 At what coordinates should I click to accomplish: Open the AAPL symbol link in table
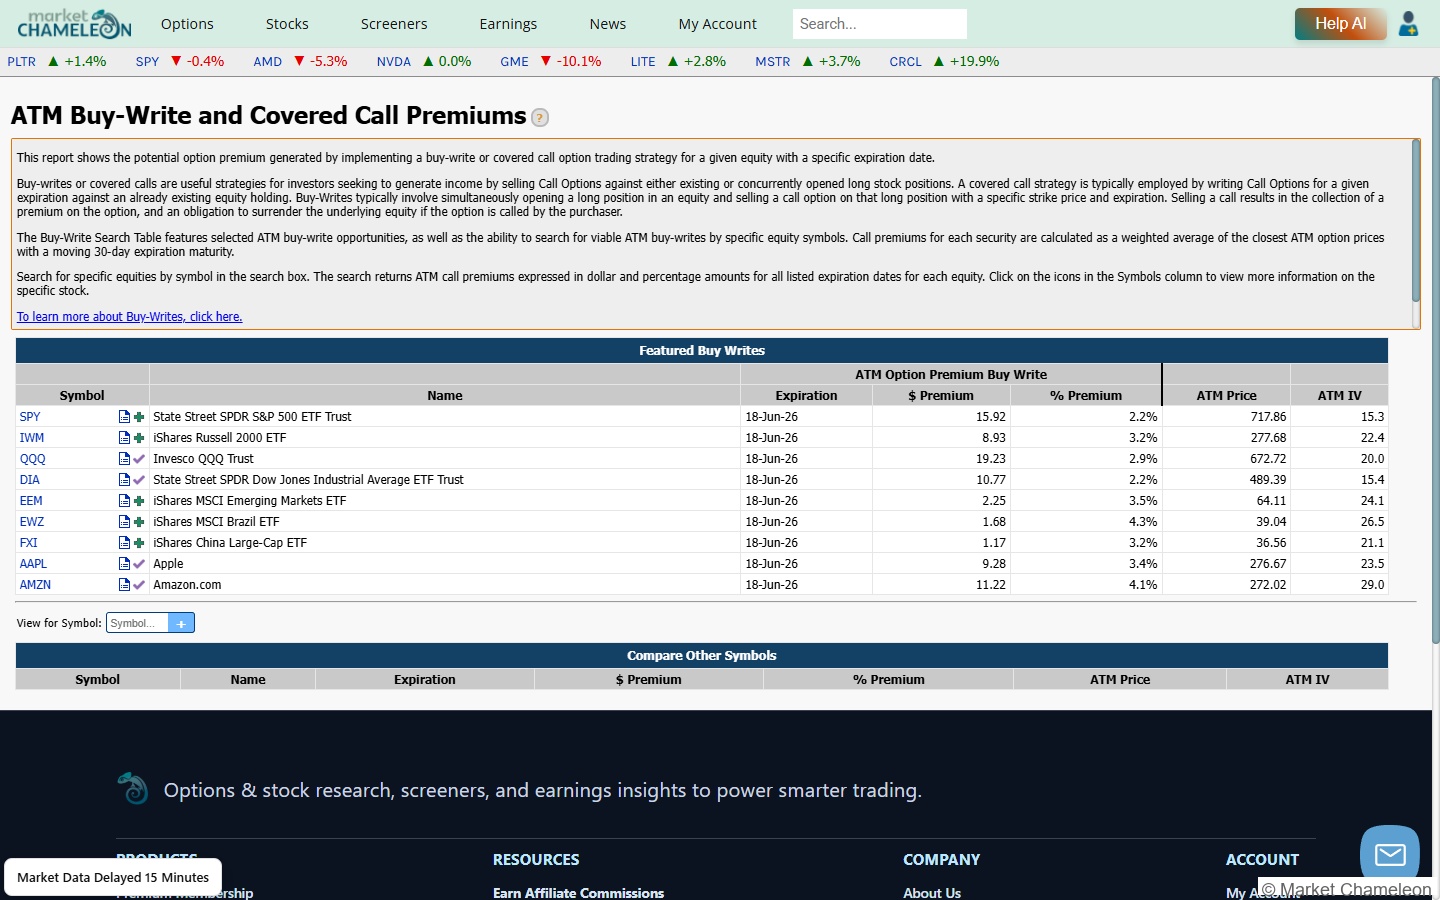[x=33, y=564]
